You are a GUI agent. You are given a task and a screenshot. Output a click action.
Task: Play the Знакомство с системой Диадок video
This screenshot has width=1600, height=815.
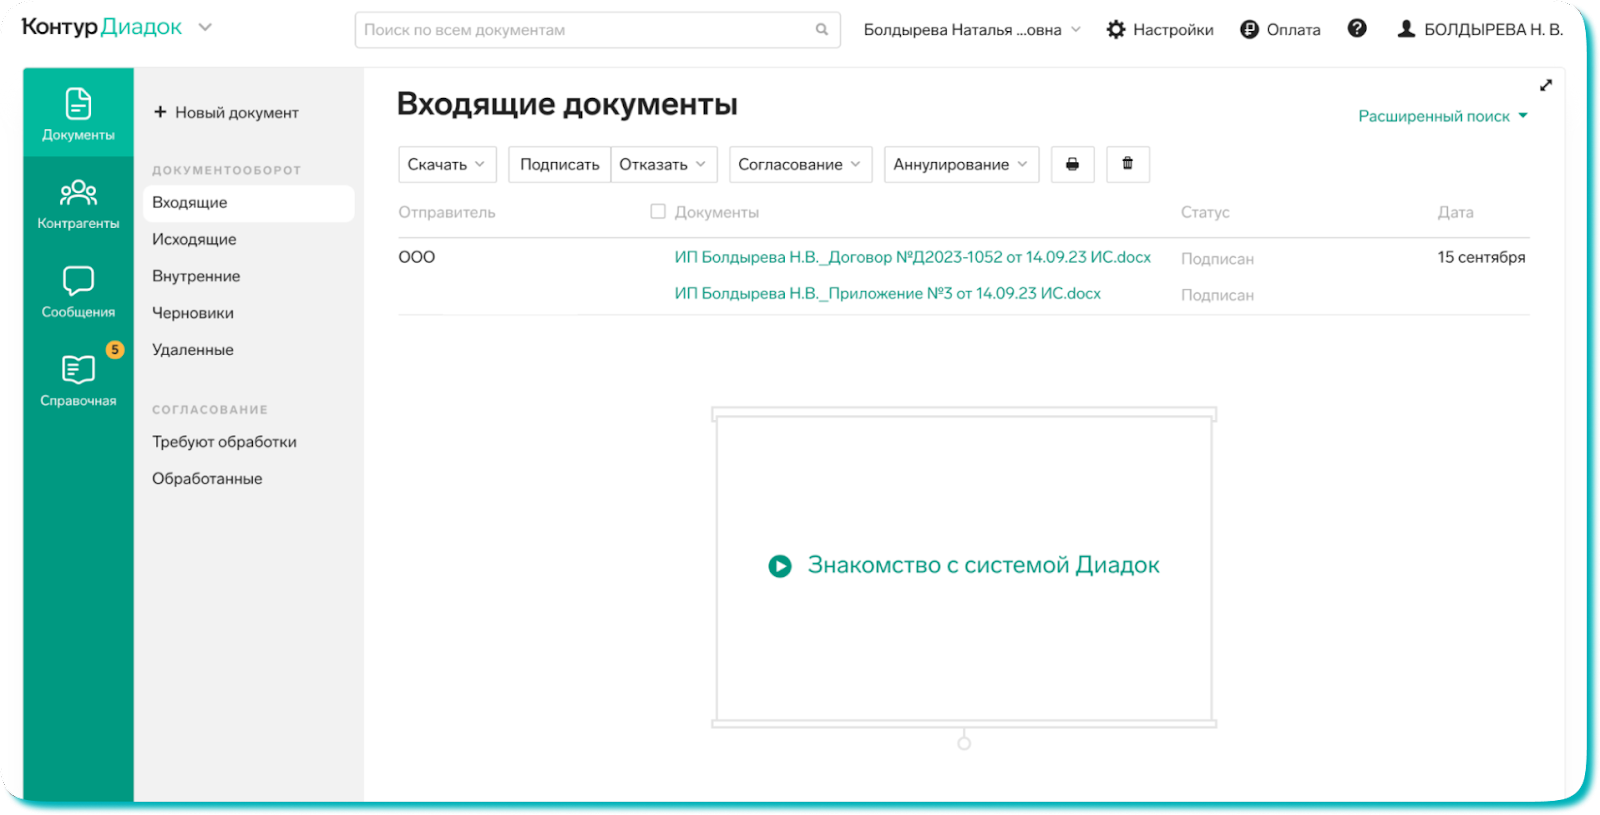(780, 566)
